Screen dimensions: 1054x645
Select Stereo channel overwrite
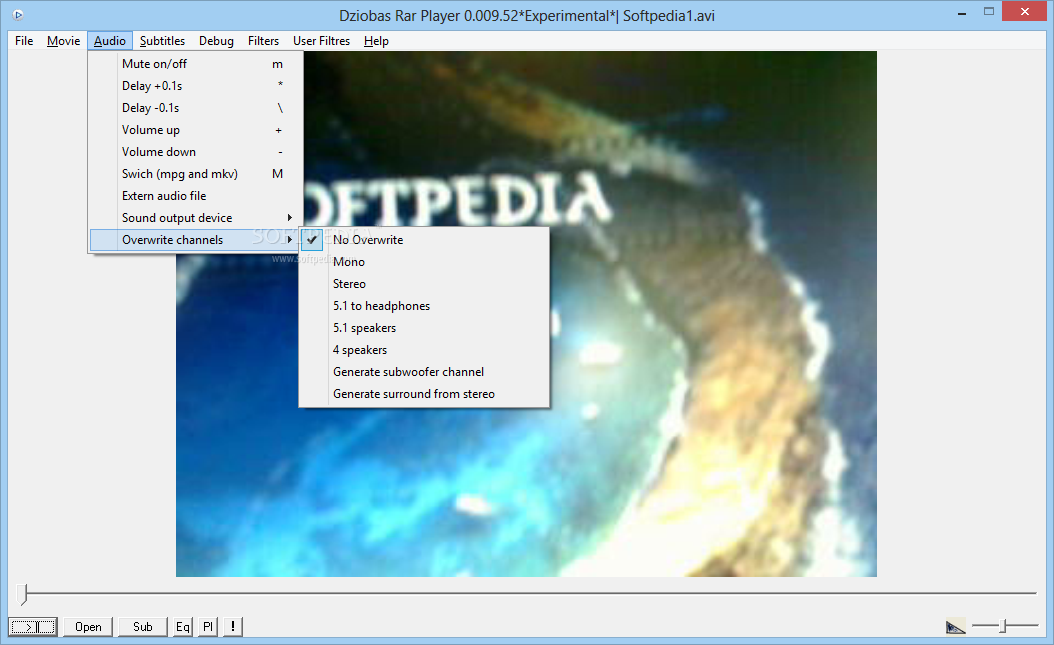[x=424, y=284]
